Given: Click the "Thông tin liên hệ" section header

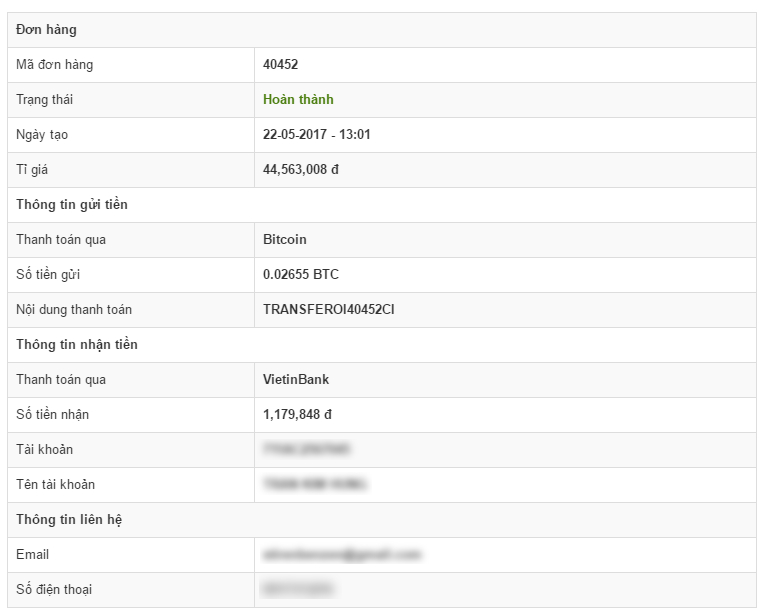Looking at the screenshot, I should (69, 520).
